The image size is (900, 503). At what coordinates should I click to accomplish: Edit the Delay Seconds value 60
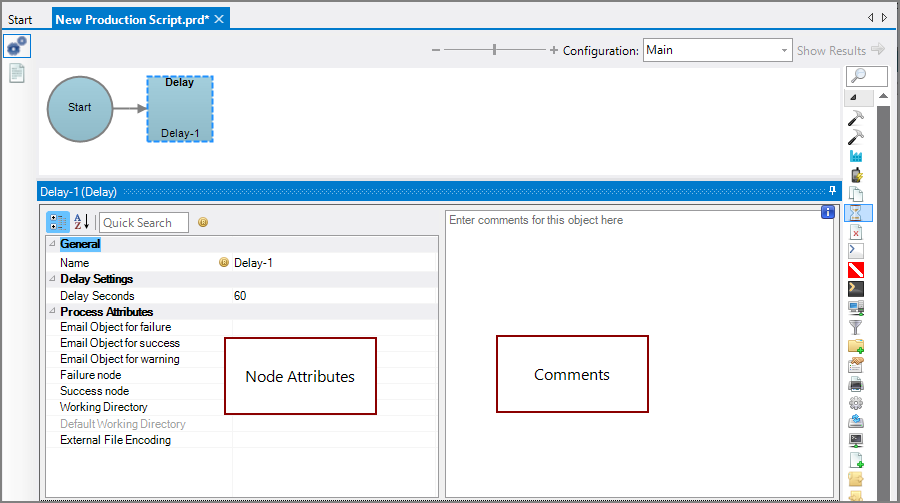point(334,296)
